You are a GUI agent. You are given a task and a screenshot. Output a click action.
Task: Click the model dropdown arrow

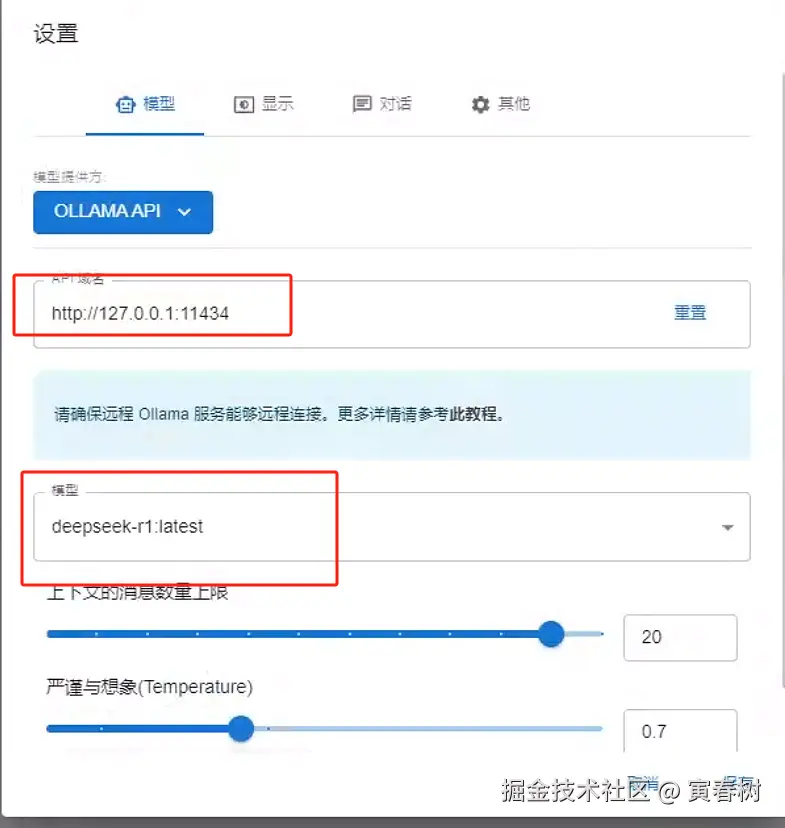click(727, 528)
